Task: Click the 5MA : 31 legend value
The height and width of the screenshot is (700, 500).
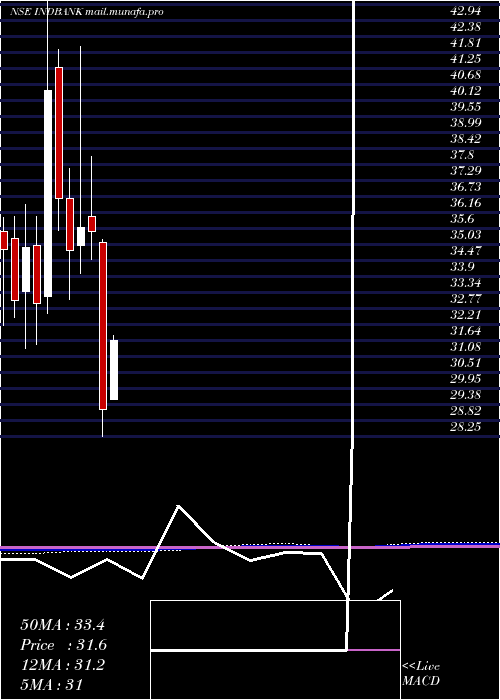Action: click(x=52, y=684)
